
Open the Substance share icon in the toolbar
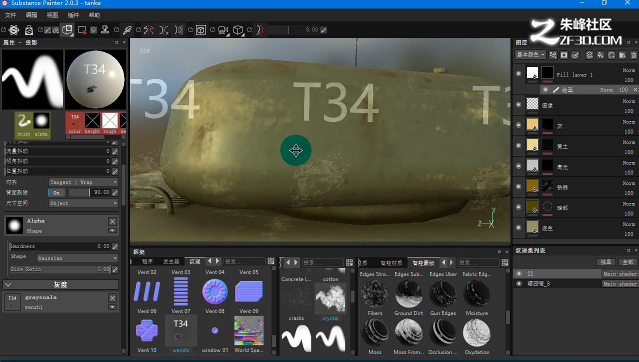(x=14, y=30)
